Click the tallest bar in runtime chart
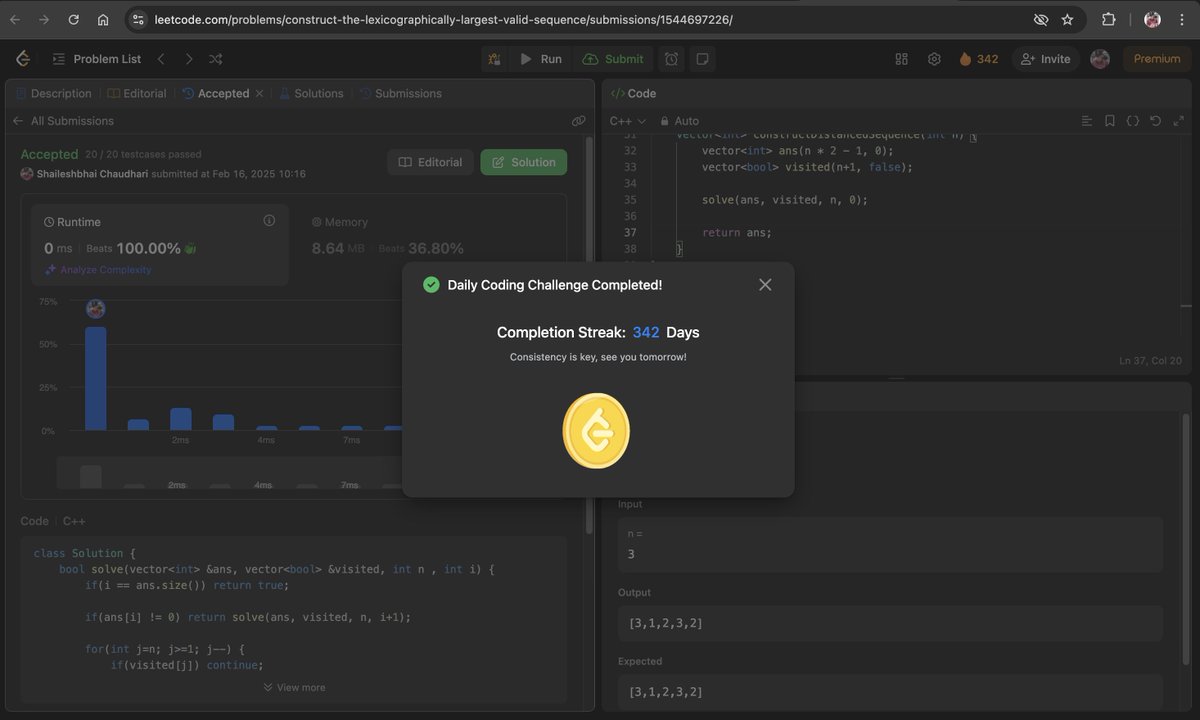The image size is (1200, 720). tap(95, 378)
